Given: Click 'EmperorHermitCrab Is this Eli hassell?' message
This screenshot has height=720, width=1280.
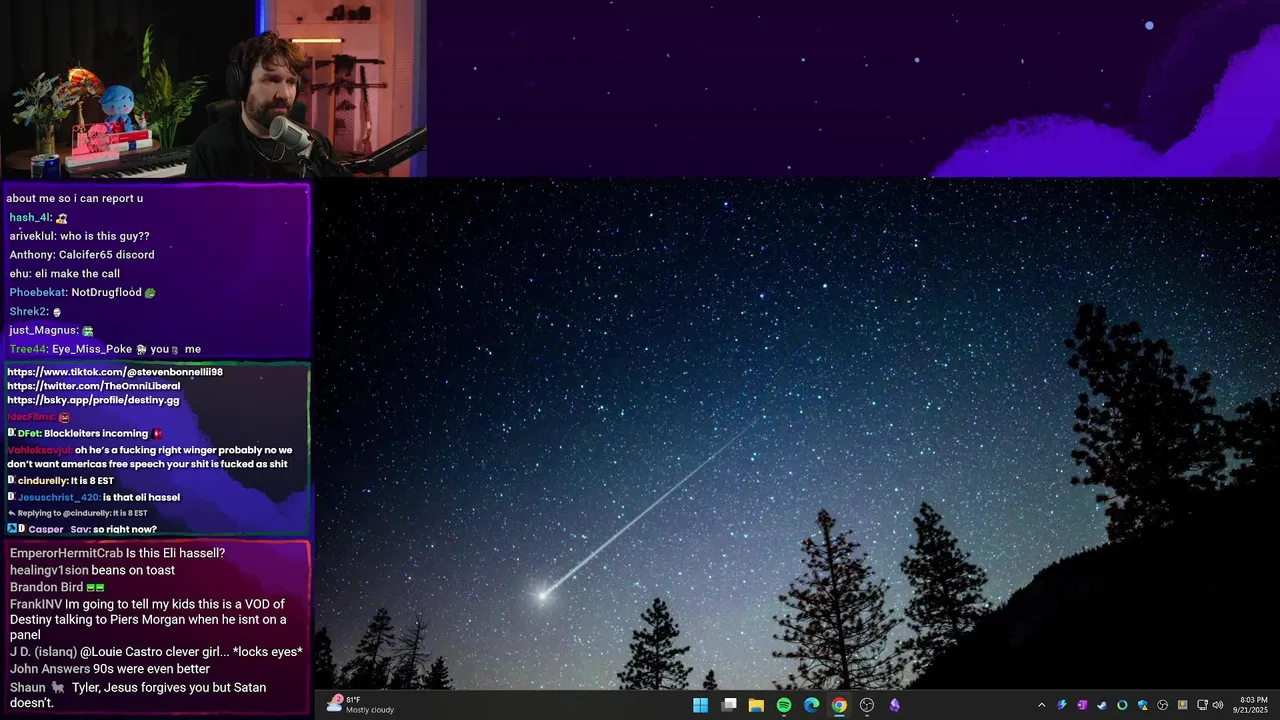Looking at the screenshot, I should point(118,553).
